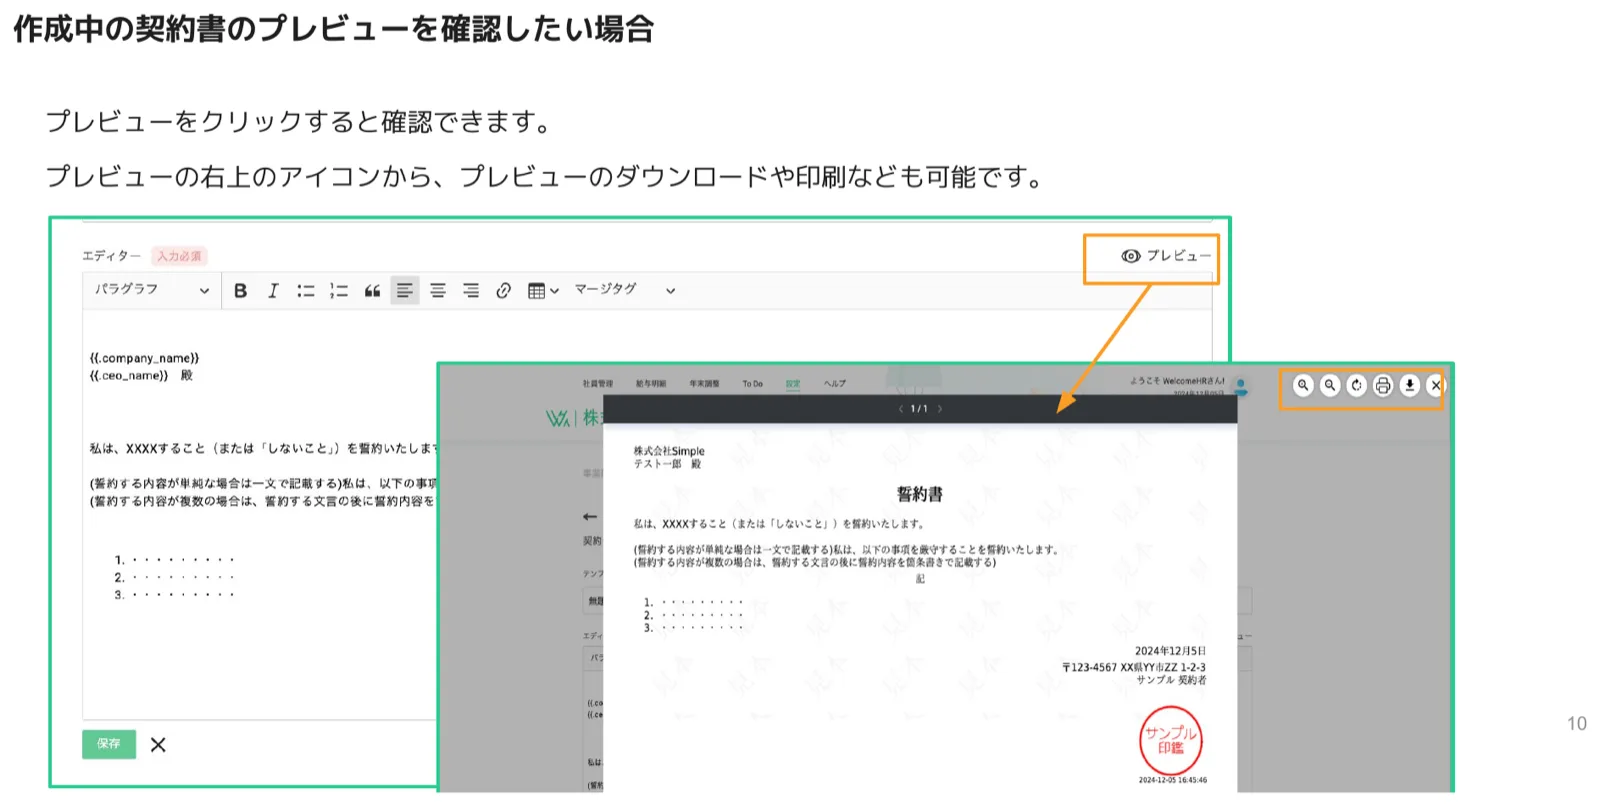Open the 給与明細 menu

(x=650, y=384)
